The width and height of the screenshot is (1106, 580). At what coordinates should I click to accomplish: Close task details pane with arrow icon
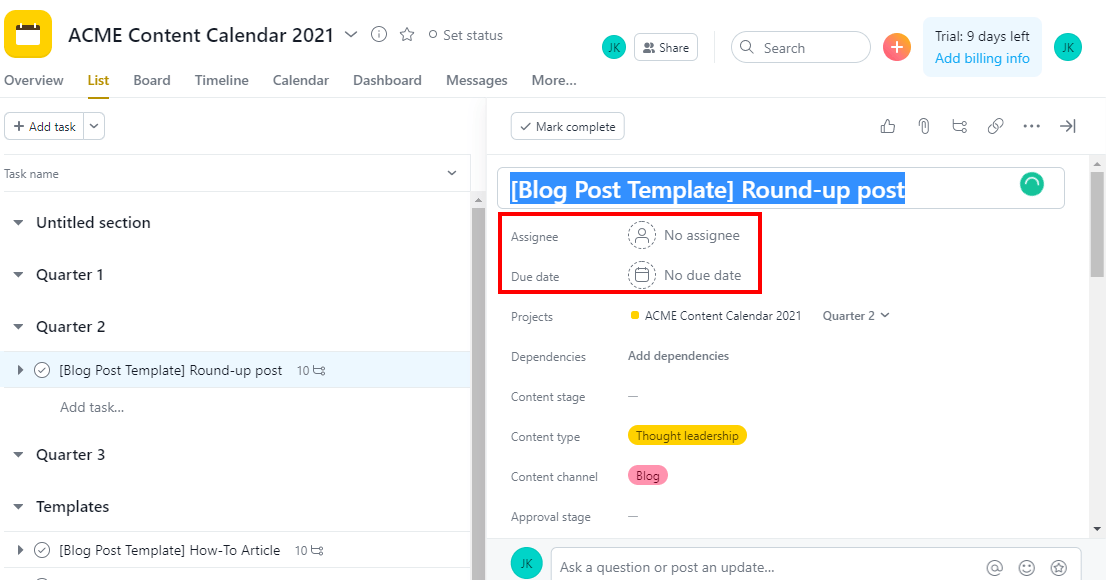(1067, 126)
